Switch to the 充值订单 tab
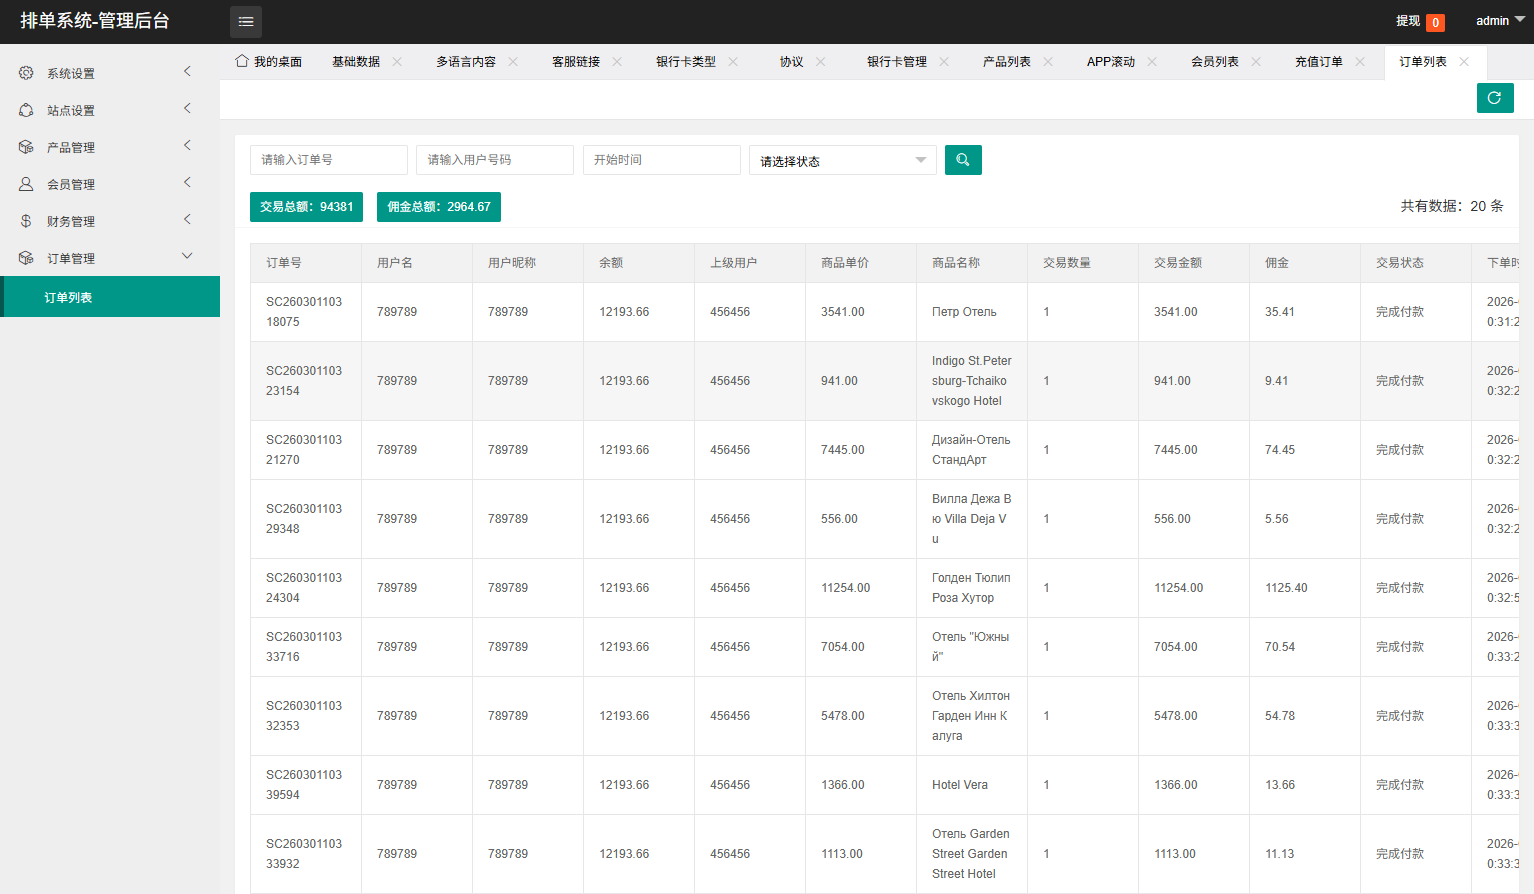The image size is (1534, 894). 1318,62
